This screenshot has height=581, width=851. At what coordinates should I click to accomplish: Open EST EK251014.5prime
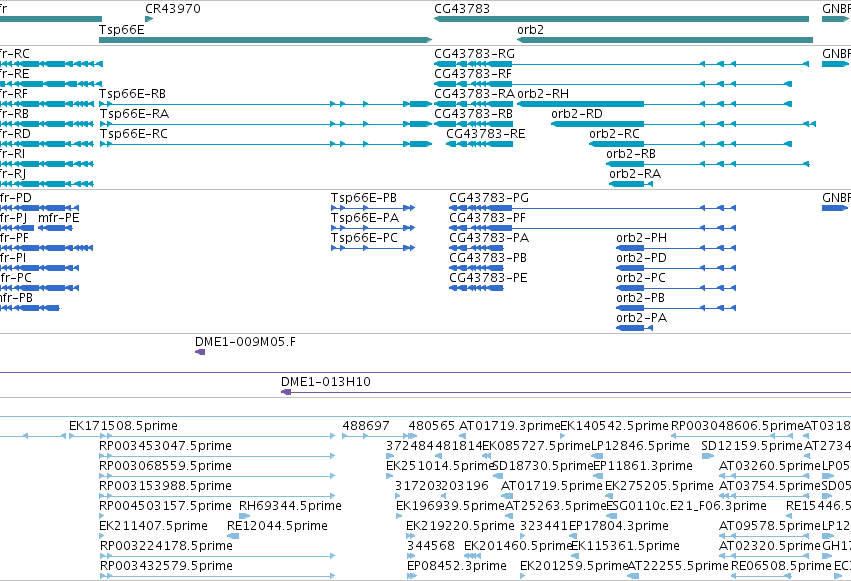pos(440,466)
